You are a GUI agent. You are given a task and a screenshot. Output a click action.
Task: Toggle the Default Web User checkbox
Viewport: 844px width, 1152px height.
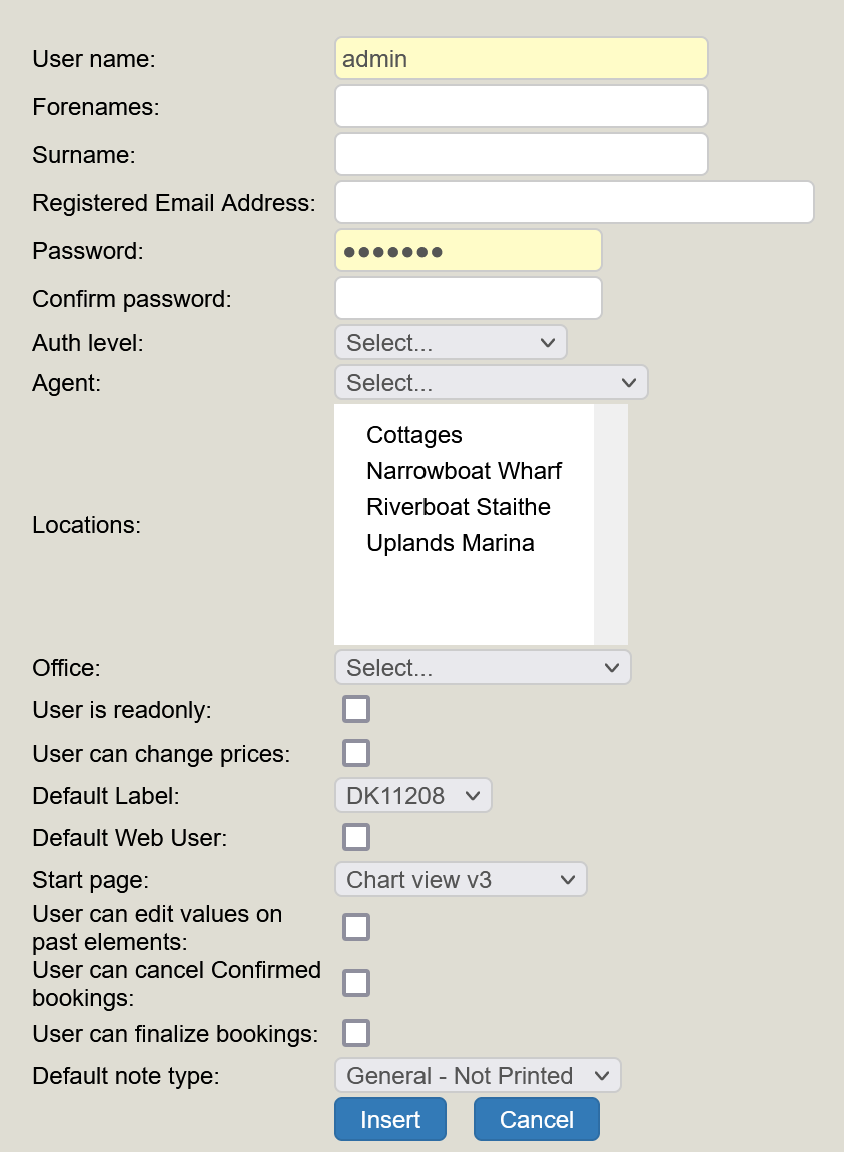pyautogui.click(x=356, y=837)
